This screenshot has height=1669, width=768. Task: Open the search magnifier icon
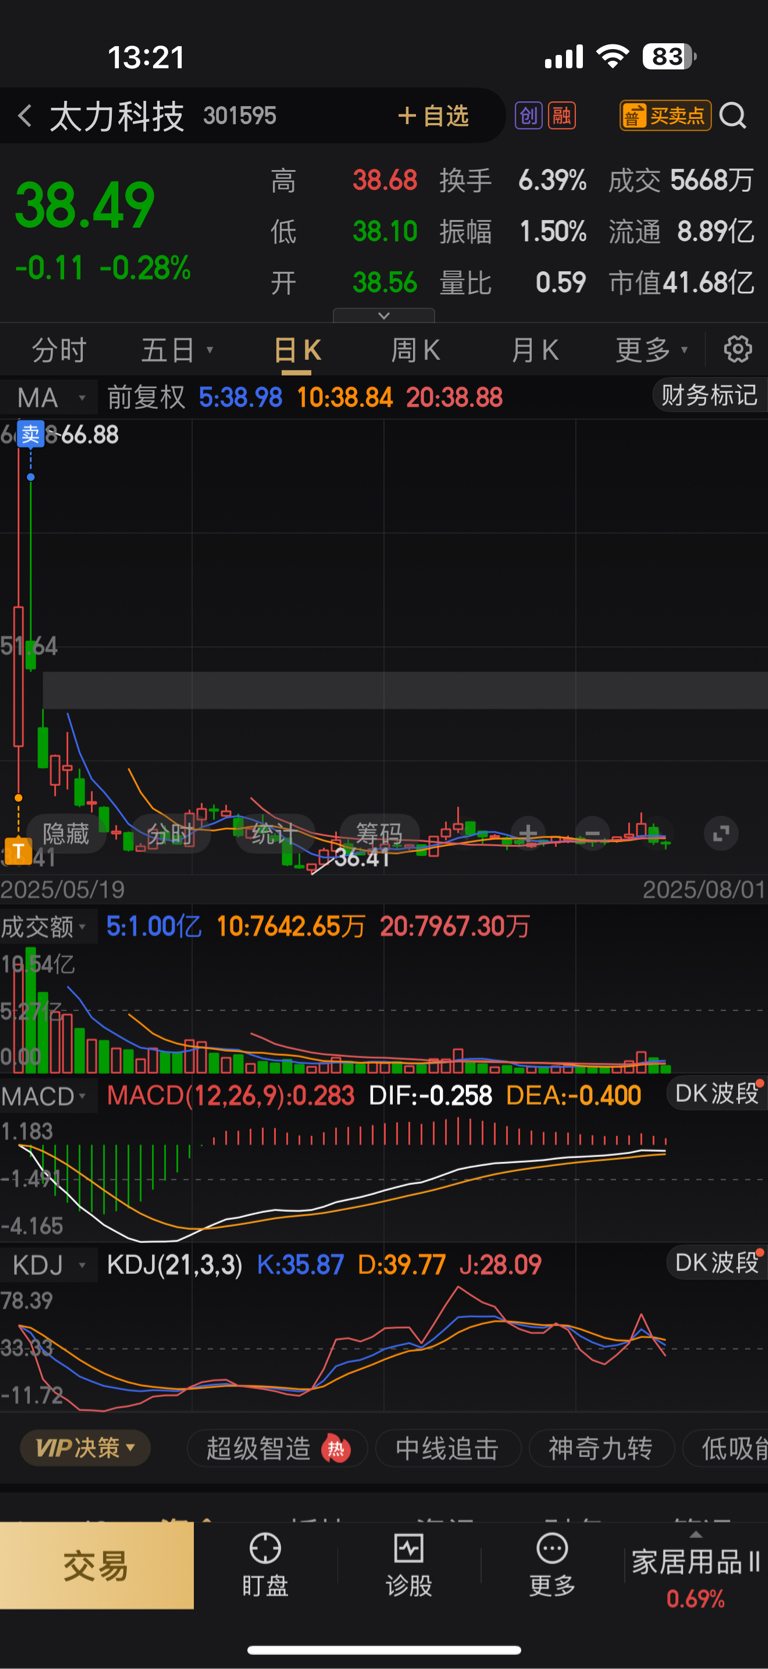point(733,116)
